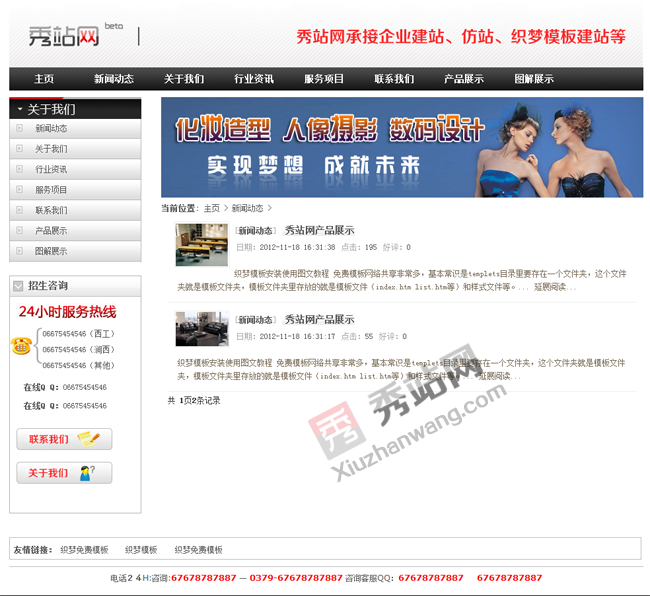
Task: Click the envelope icon beside 招生咨询
Action: [18, 286]
